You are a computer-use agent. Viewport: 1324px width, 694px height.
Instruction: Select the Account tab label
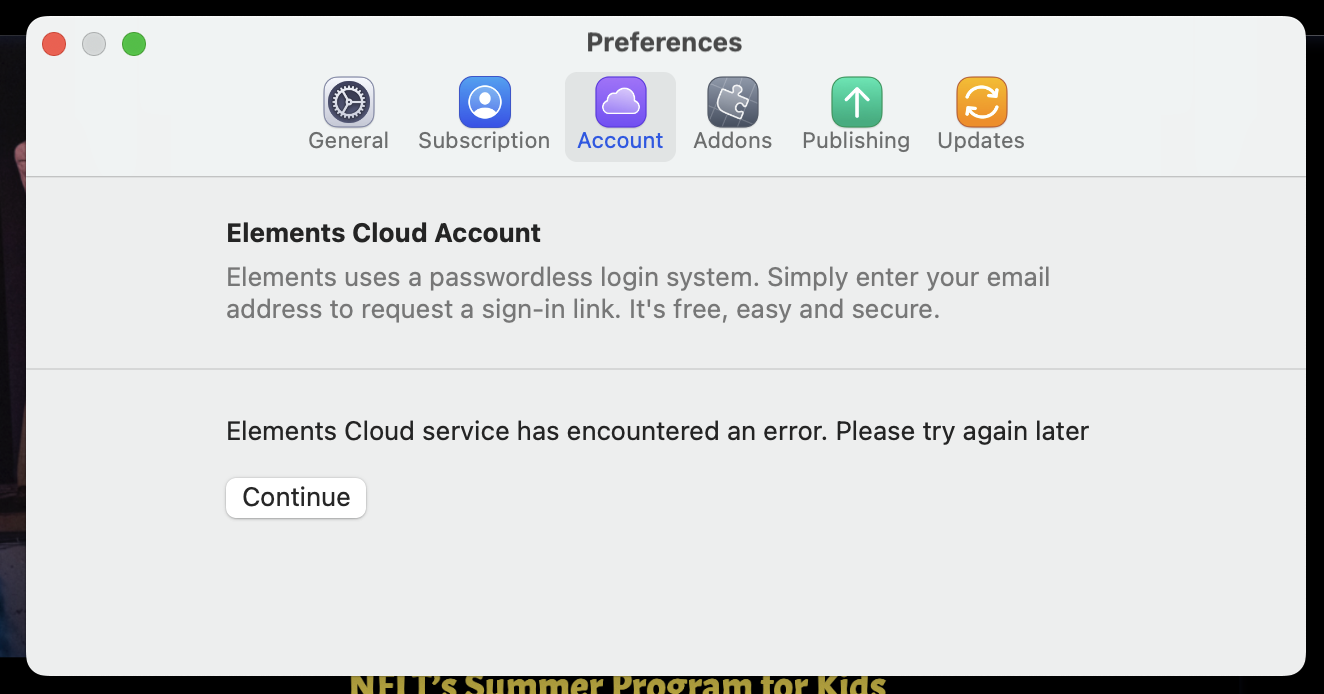pos(620,141)
